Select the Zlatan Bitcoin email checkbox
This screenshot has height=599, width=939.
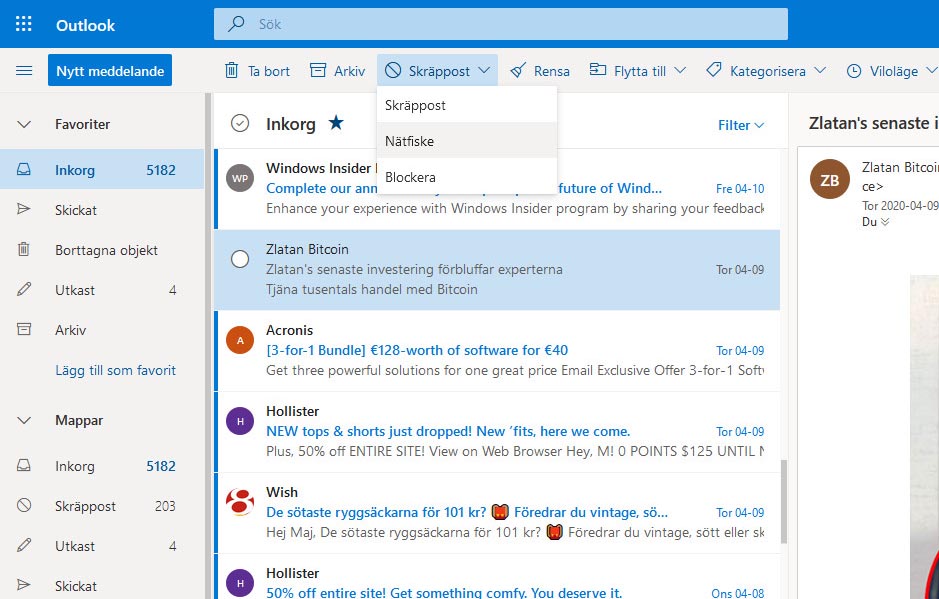click(239, 258)
